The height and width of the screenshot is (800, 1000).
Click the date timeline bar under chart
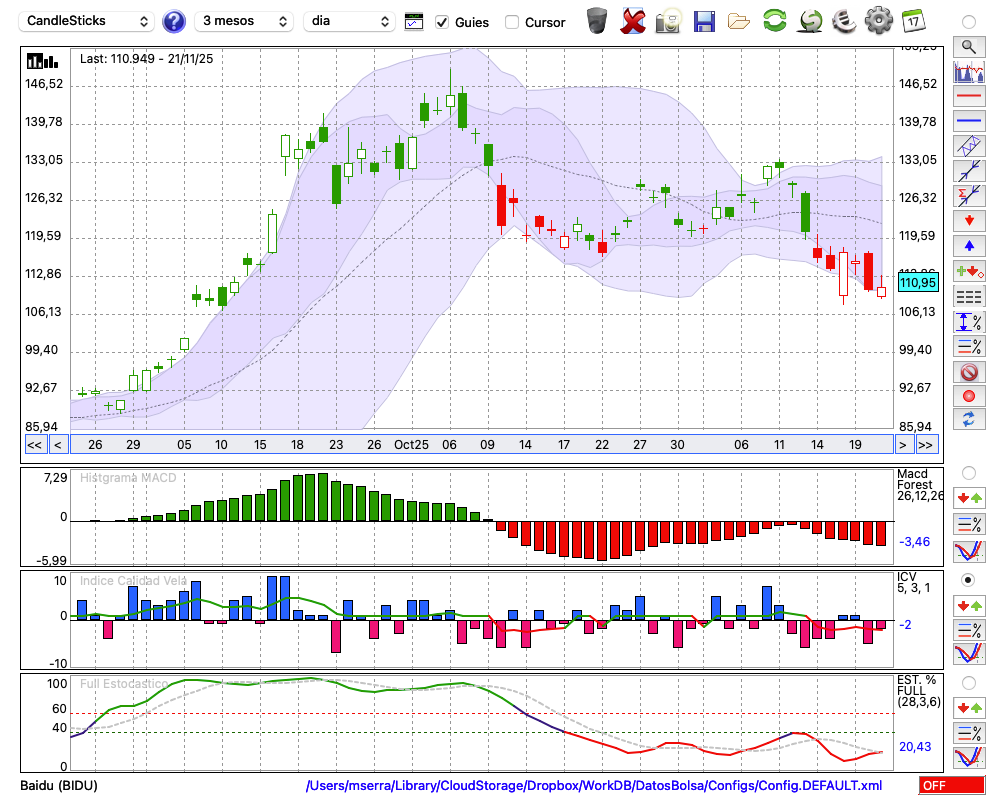480,445
